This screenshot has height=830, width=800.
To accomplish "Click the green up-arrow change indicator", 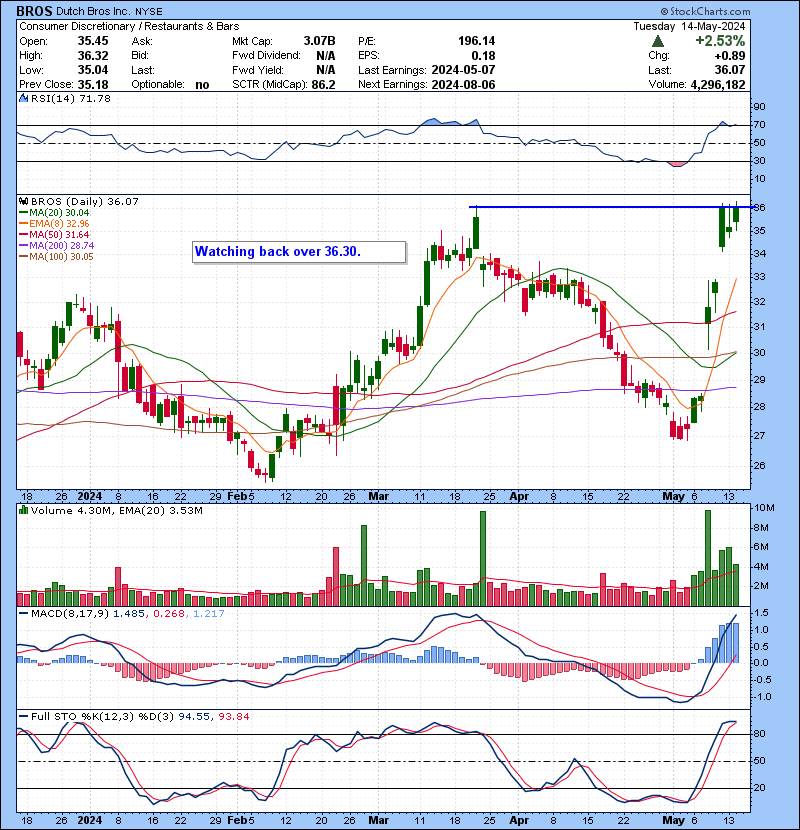I will 658,41.
